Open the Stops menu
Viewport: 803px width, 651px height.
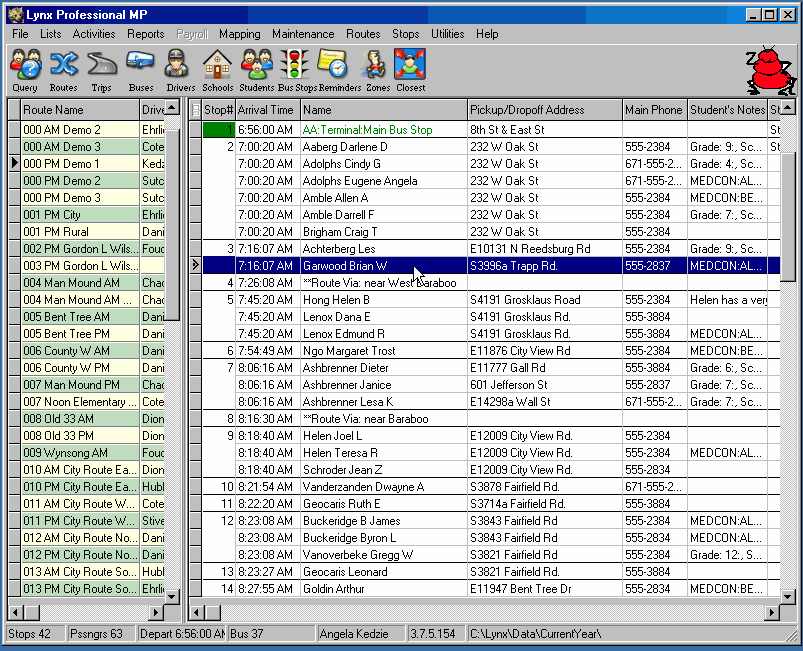click(x=406, y=34)
